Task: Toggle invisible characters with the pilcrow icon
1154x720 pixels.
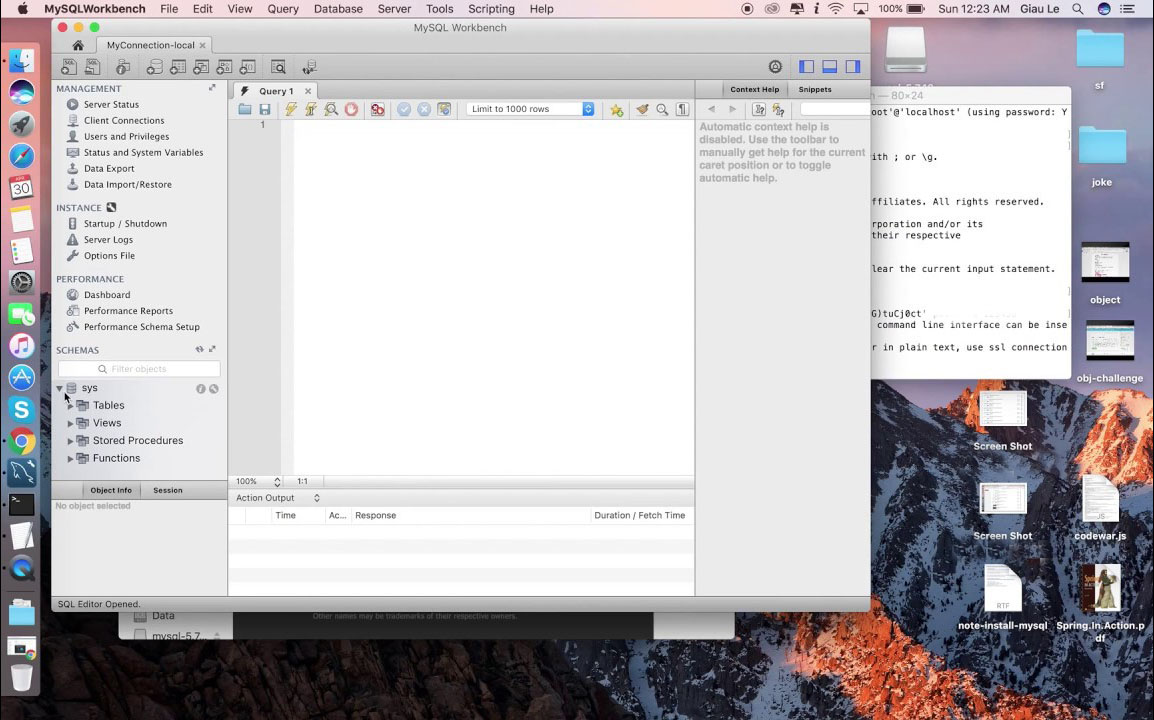Action: [x=683, y=109]
